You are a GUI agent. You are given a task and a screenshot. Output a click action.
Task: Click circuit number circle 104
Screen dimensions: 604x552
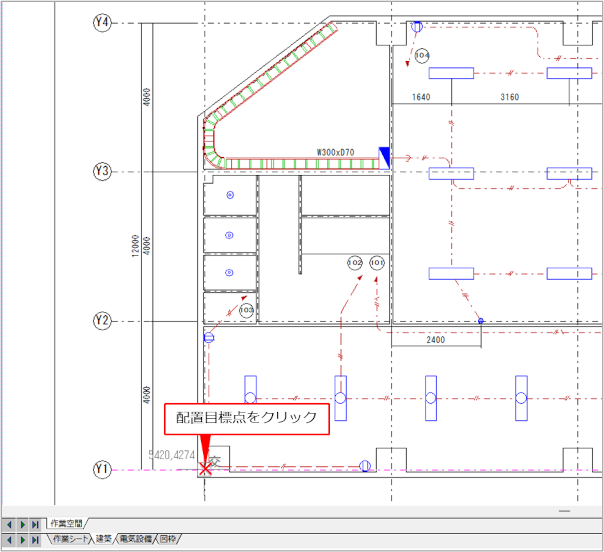(x=421, y=55)
